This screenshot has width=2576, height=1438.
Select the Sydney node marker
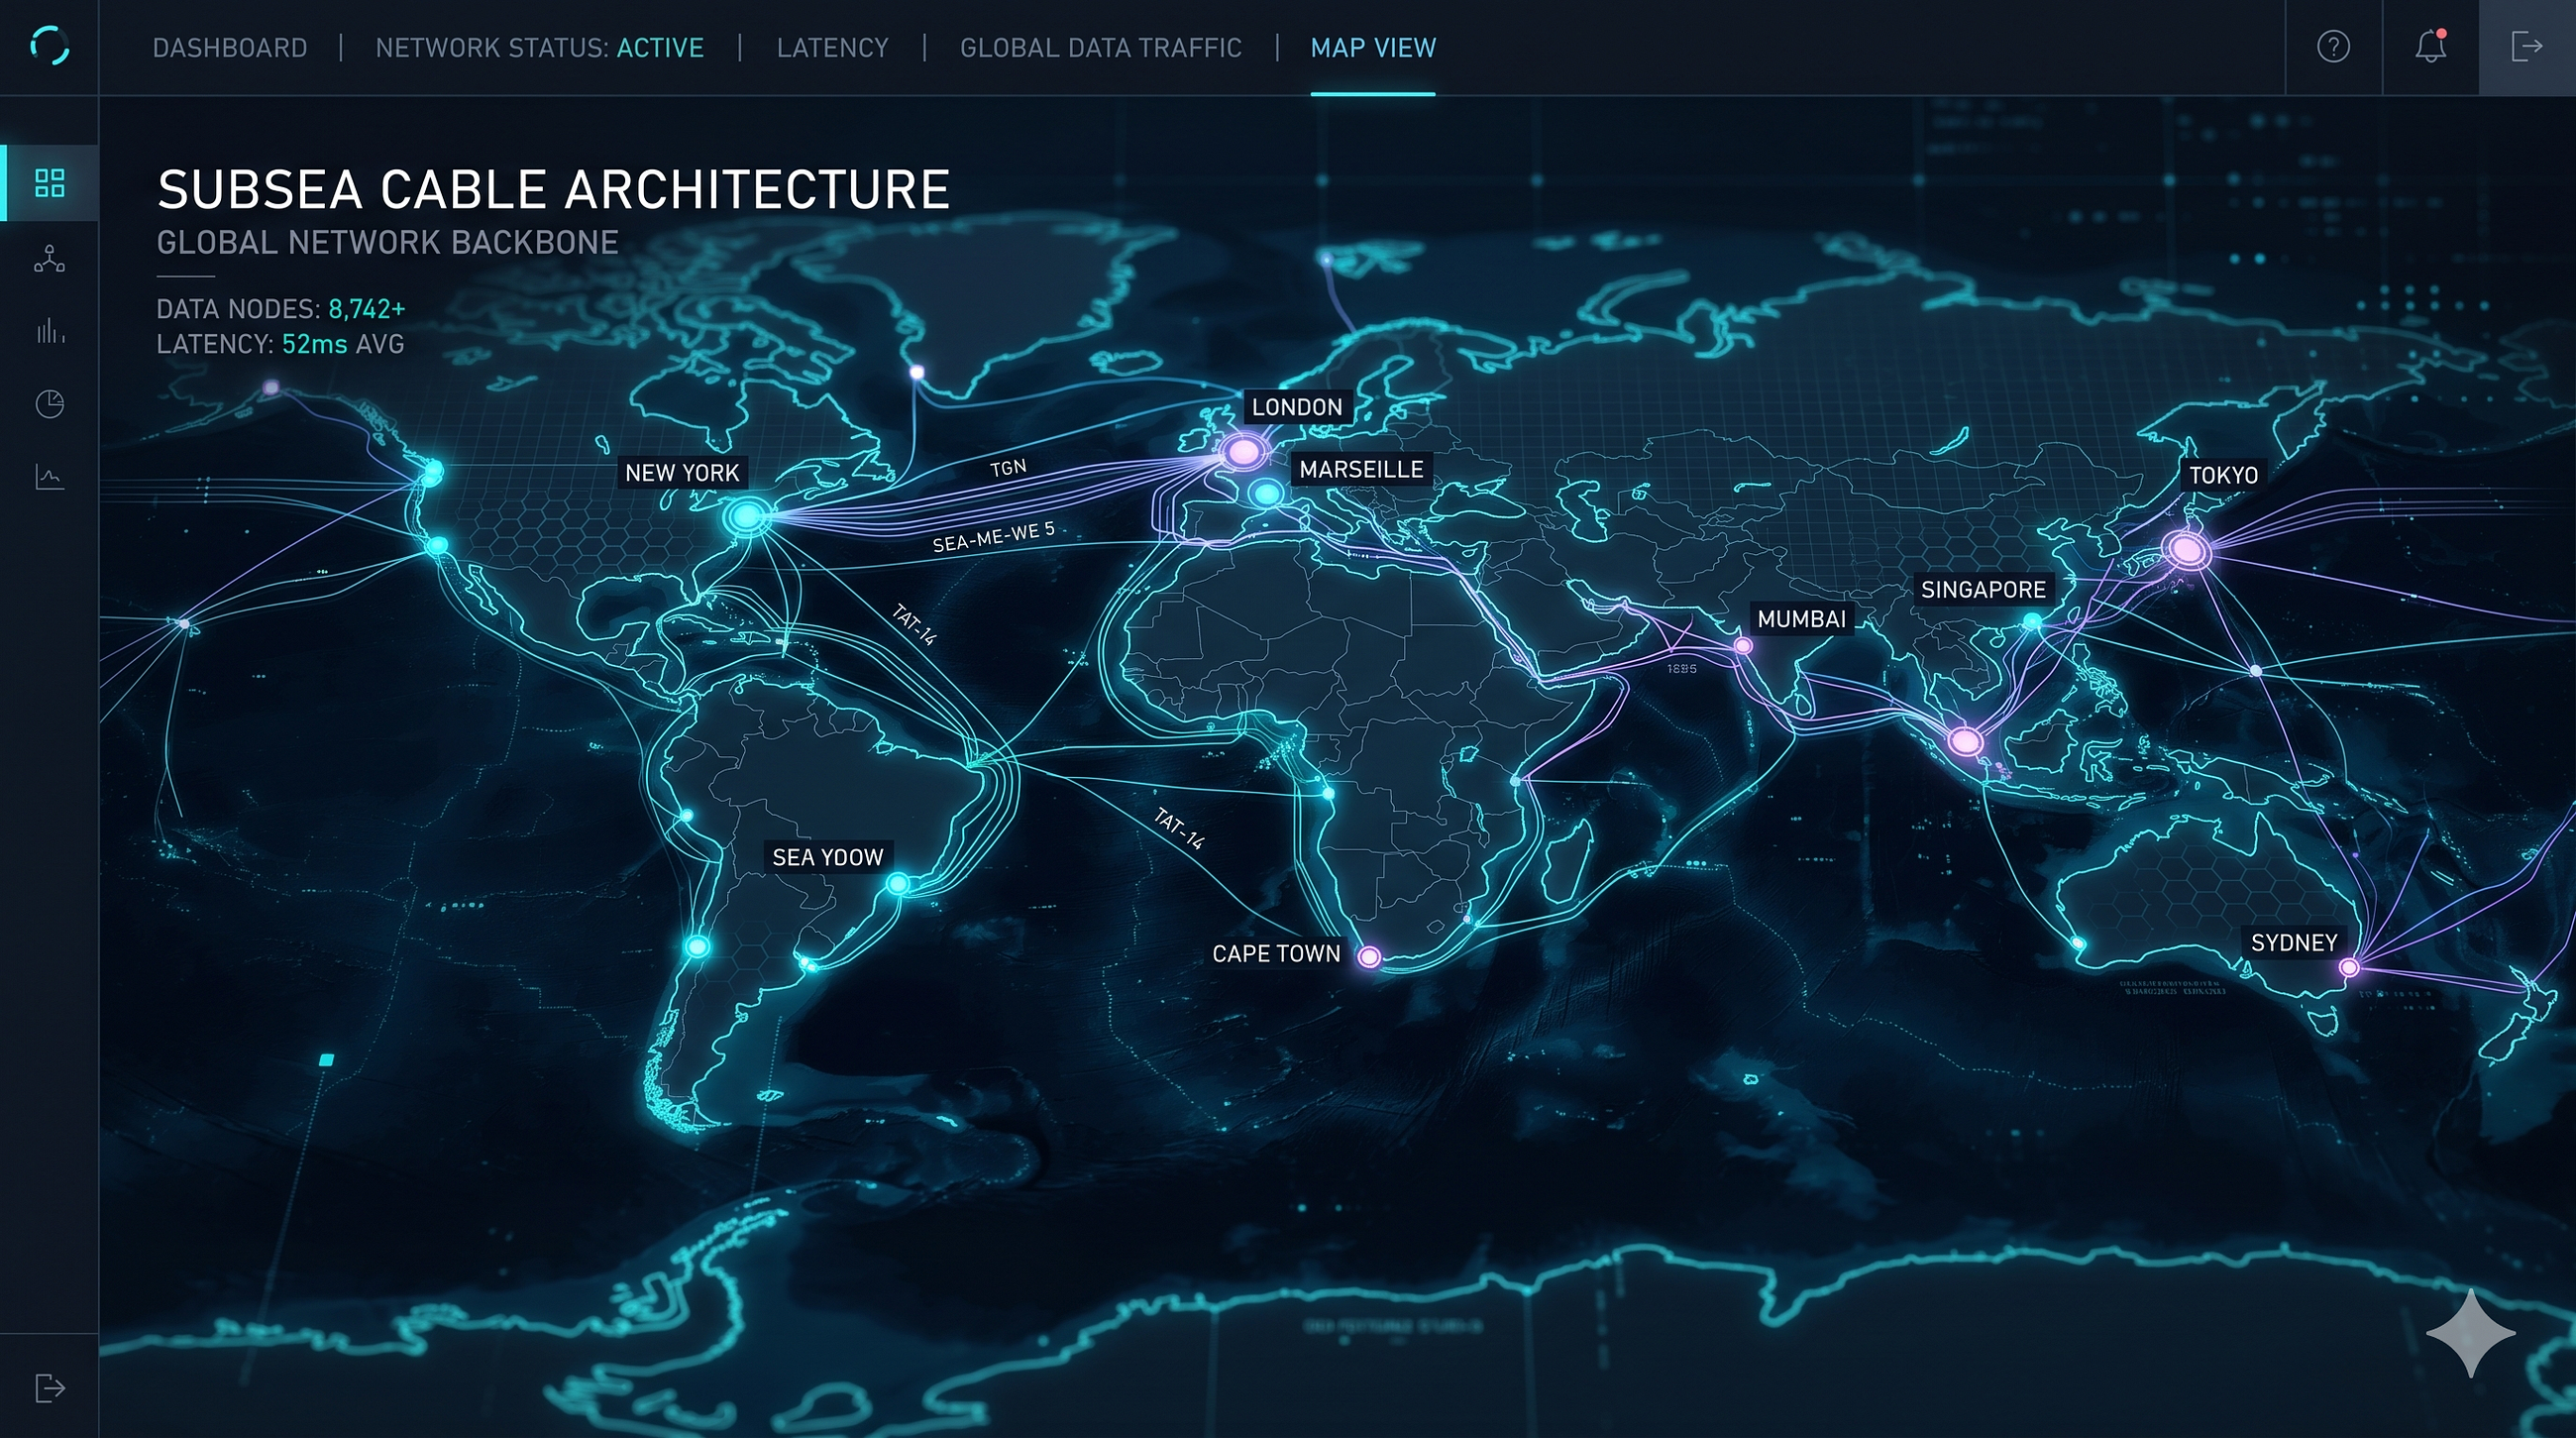point(2349,967)
